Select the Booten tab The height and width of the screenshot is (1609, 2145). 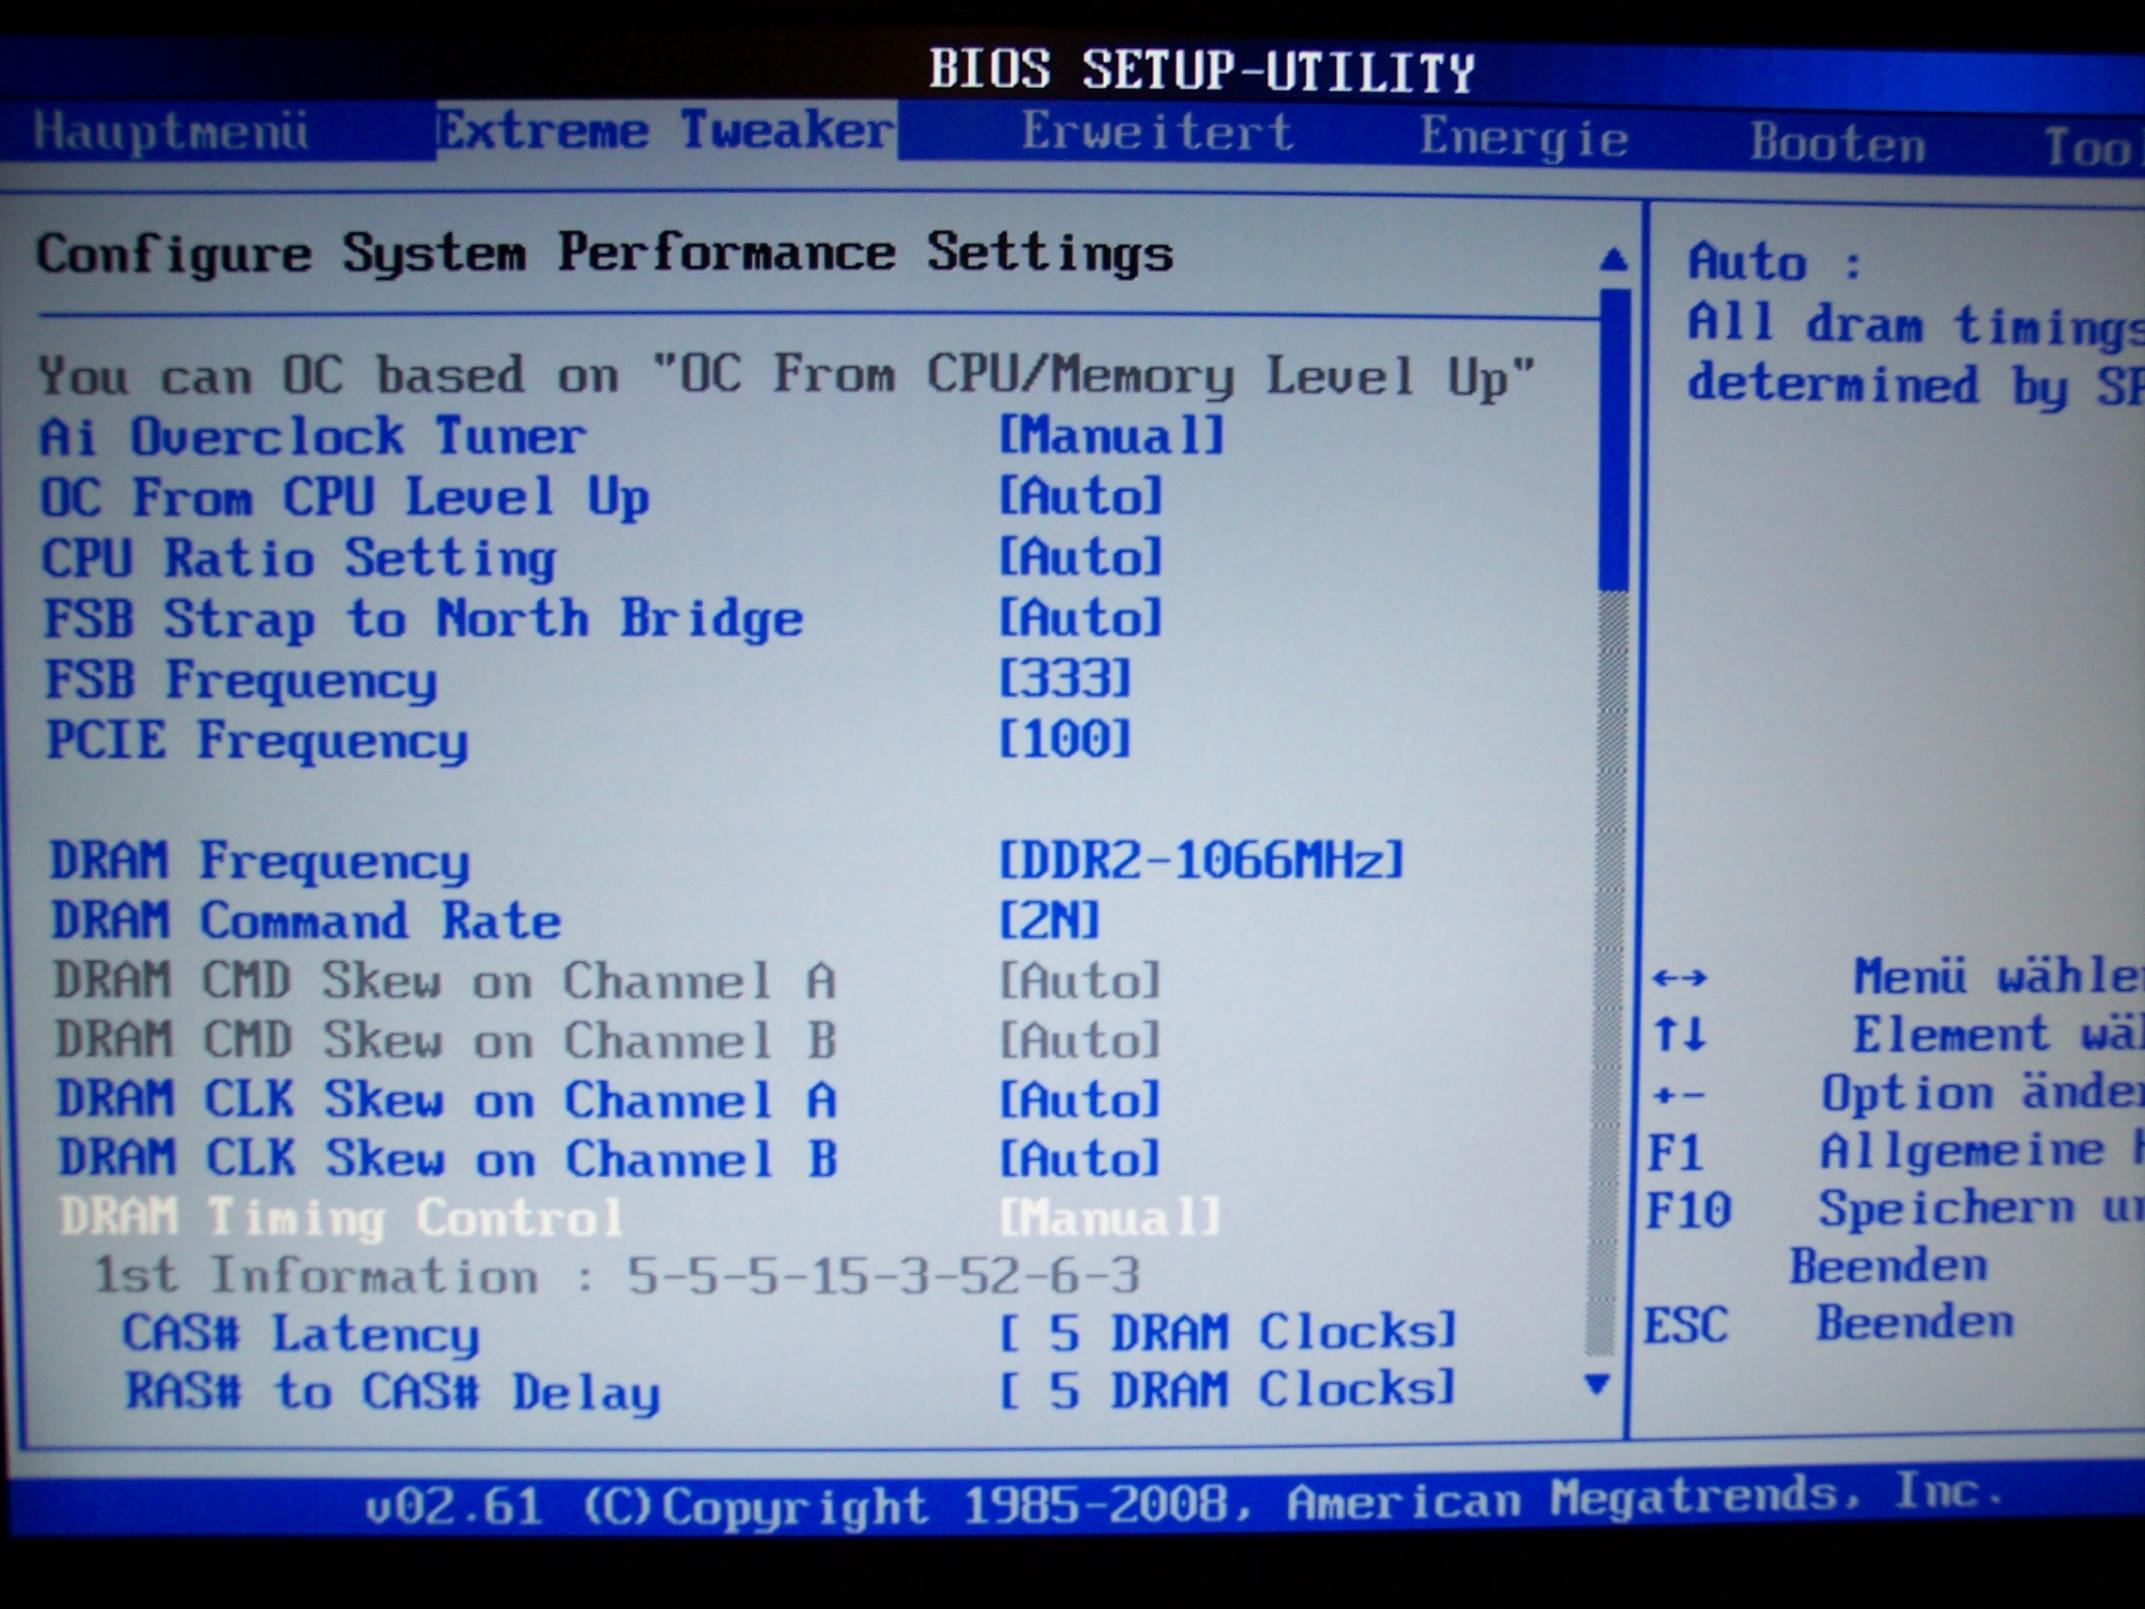pyautogui.click(x=1837, y=143)
